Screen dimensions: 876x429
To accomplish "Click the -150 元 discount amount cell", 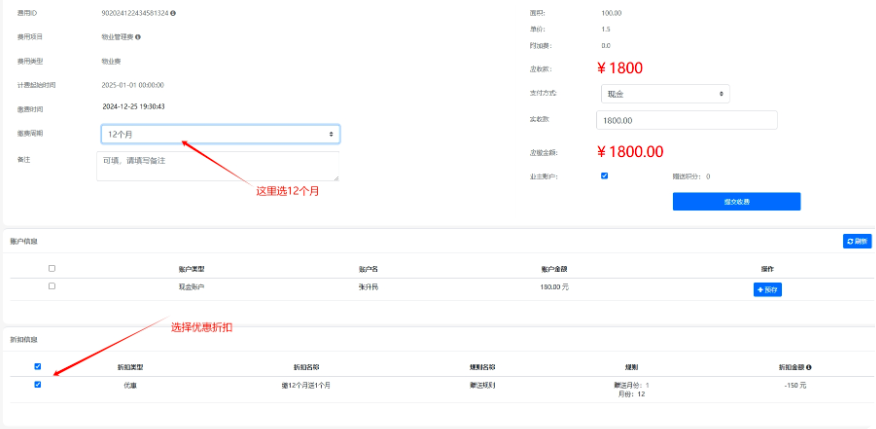I will click(795, 385).
